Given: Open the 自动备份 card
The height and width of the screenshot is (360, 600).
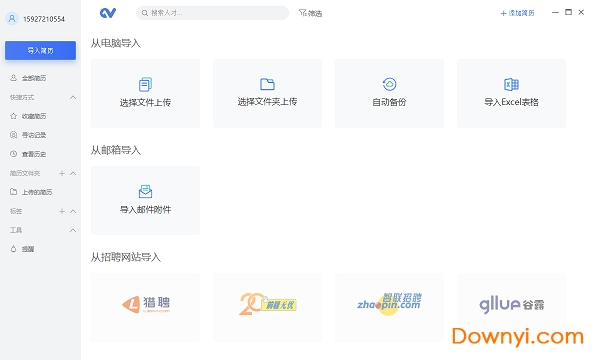Looking at the screenshot, I should [390, 93].
